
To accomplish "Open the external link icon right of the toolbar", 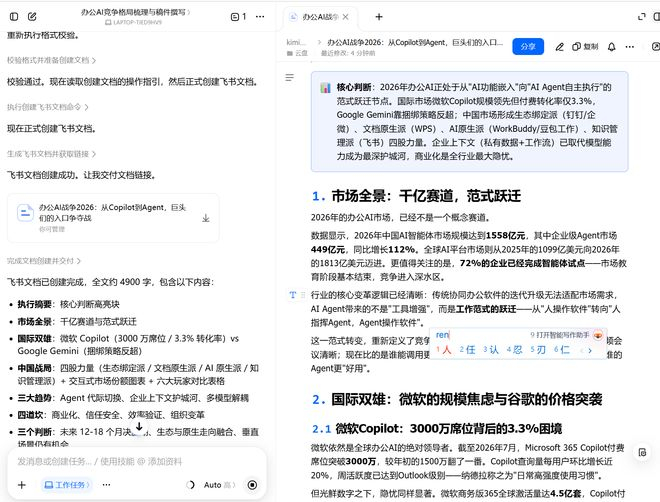I will click(655, 47).
